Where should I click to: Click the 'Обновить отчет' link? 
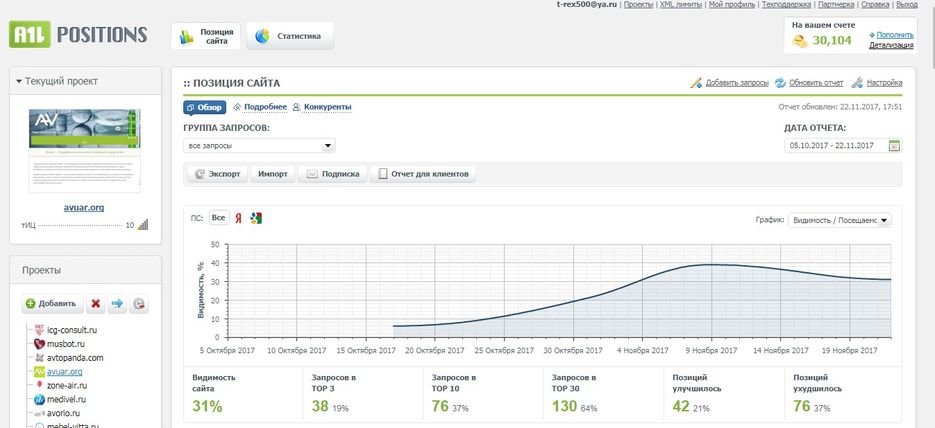tap(810, 82)
